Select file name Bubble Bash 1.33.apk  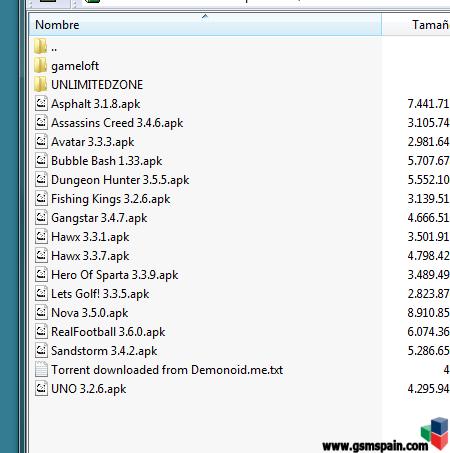pos(107,161)
